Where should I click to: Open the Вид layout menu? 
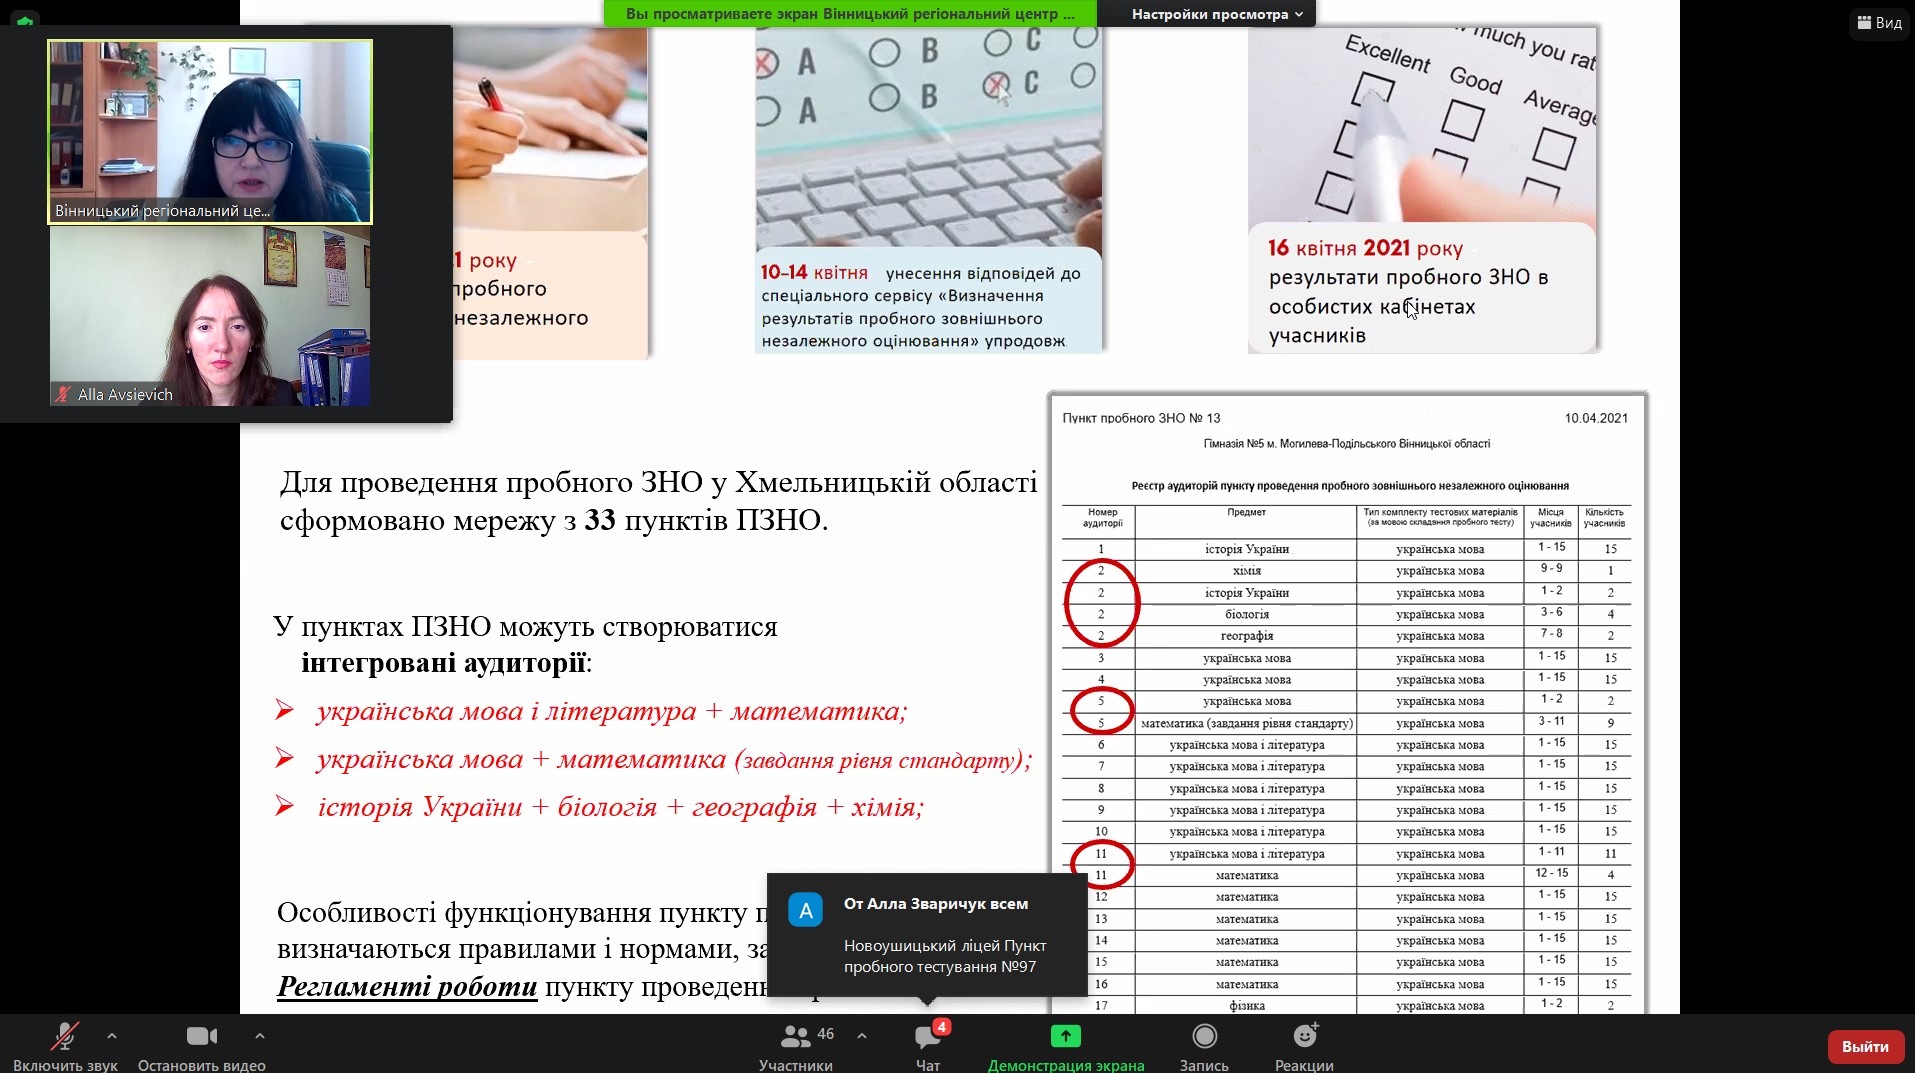point(1879,22)
